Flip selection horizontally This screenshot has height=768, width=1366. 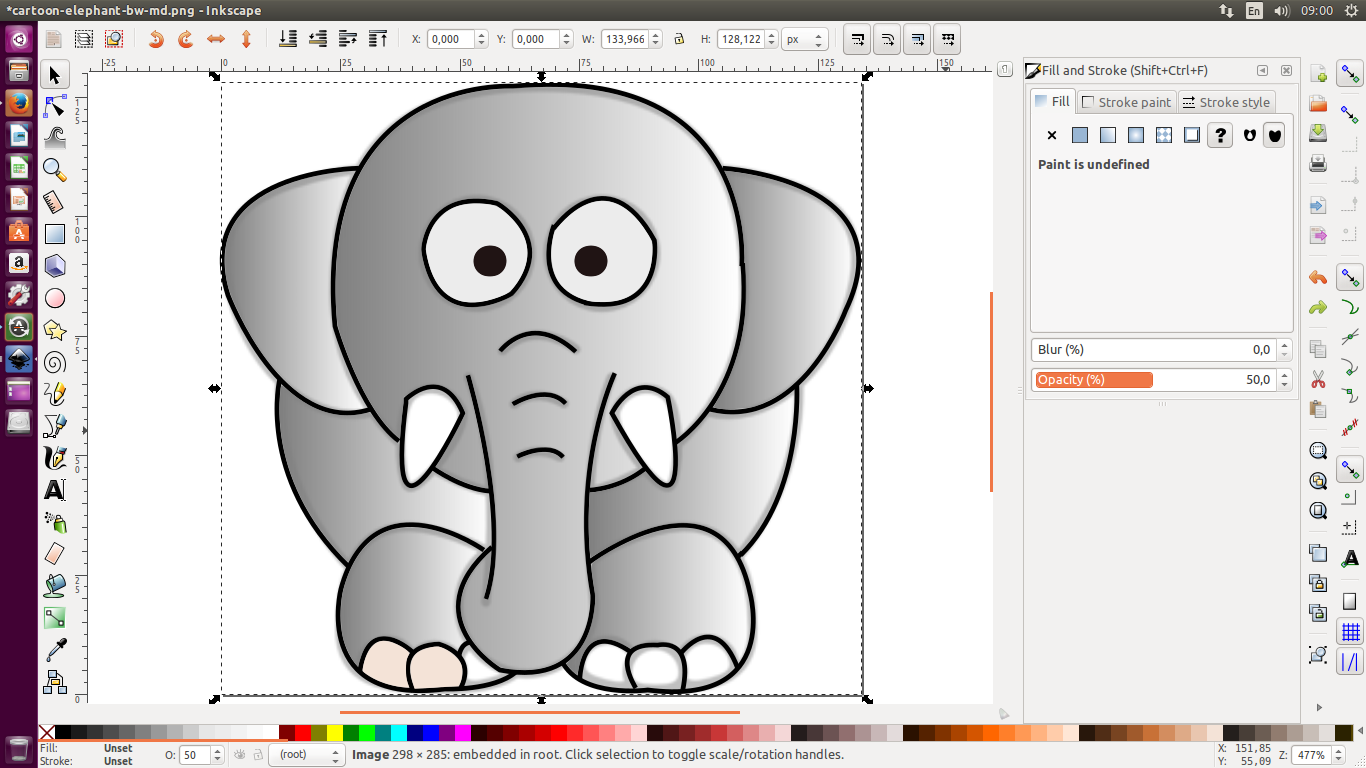point(216,39)
